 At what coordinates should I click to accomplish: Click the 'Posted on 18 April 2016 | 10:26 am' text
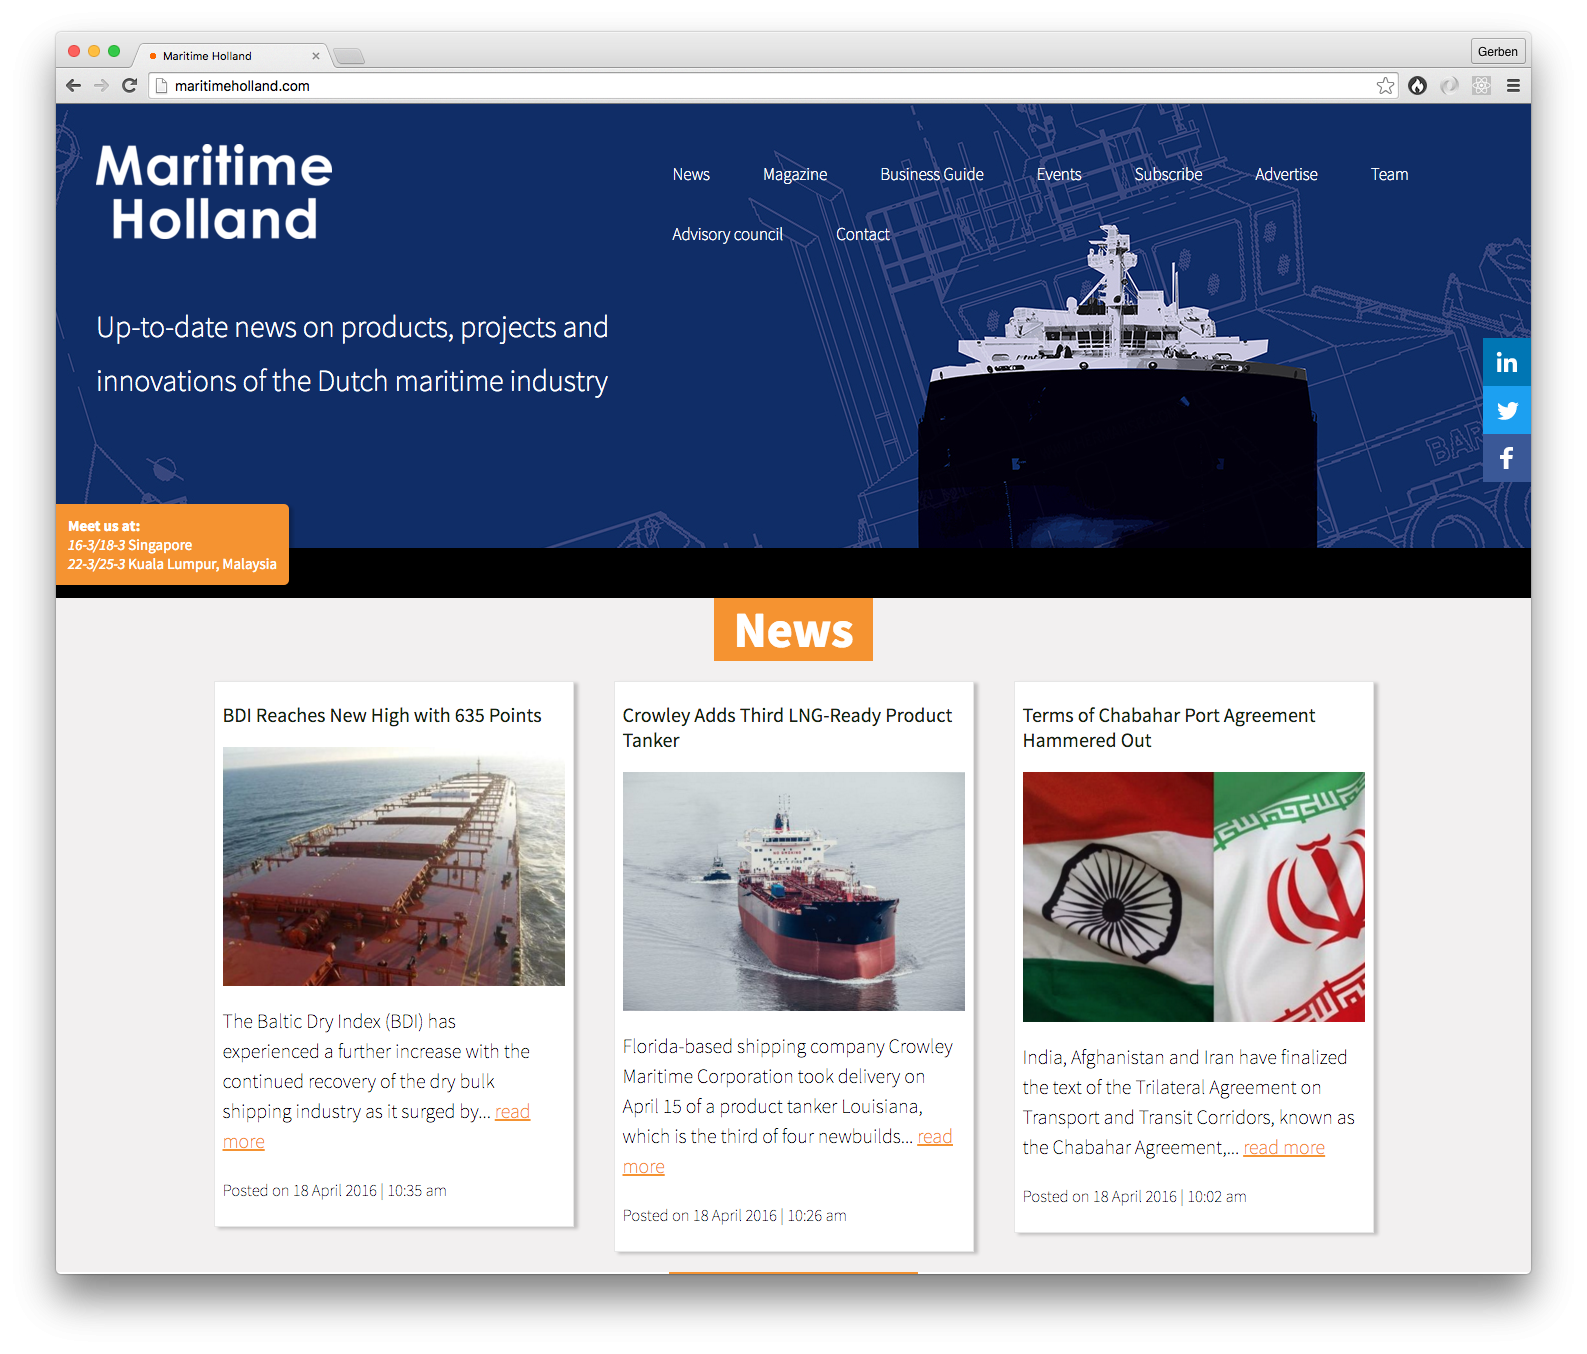[x=735, y=1215]
